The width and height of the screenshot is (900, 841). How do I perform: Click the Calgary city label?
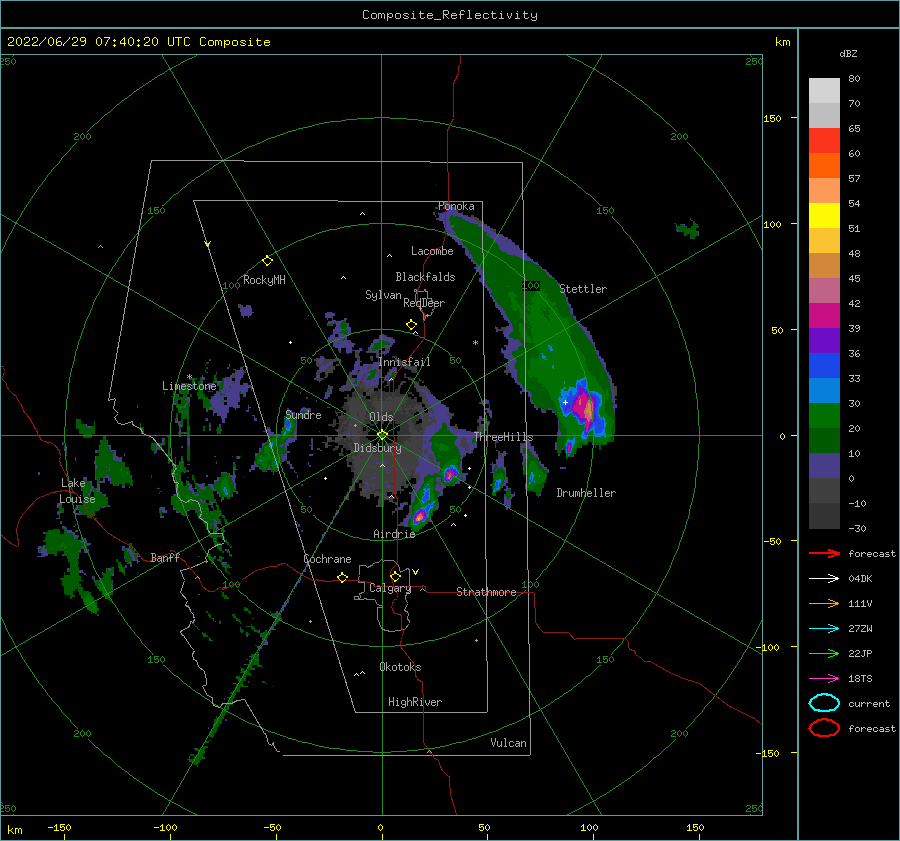point(390,588)
